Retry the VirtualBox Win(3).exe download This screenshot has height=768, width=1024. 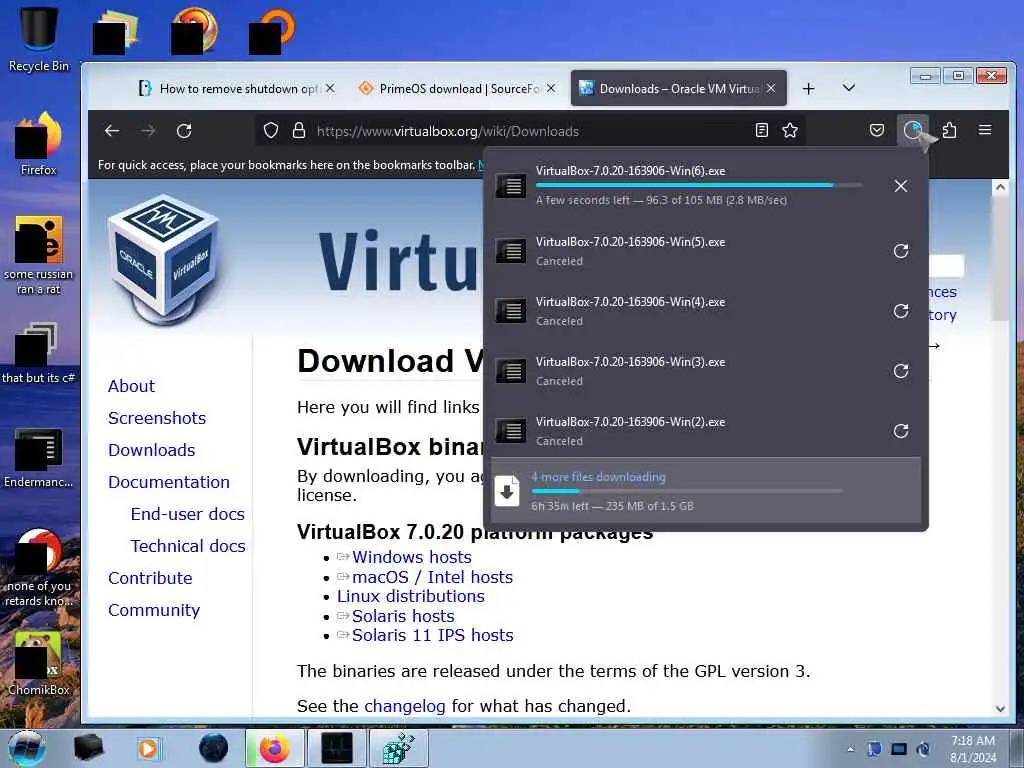pos(901,371)
